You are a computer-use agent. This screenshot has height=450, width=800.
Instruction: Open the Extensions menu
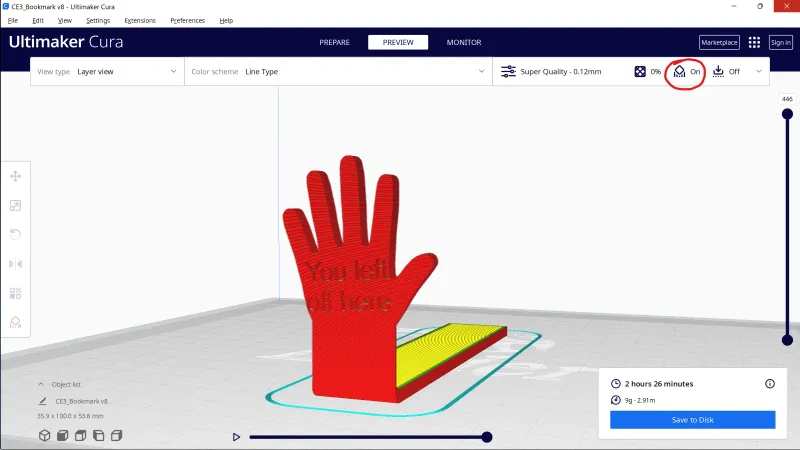[140, 20]
